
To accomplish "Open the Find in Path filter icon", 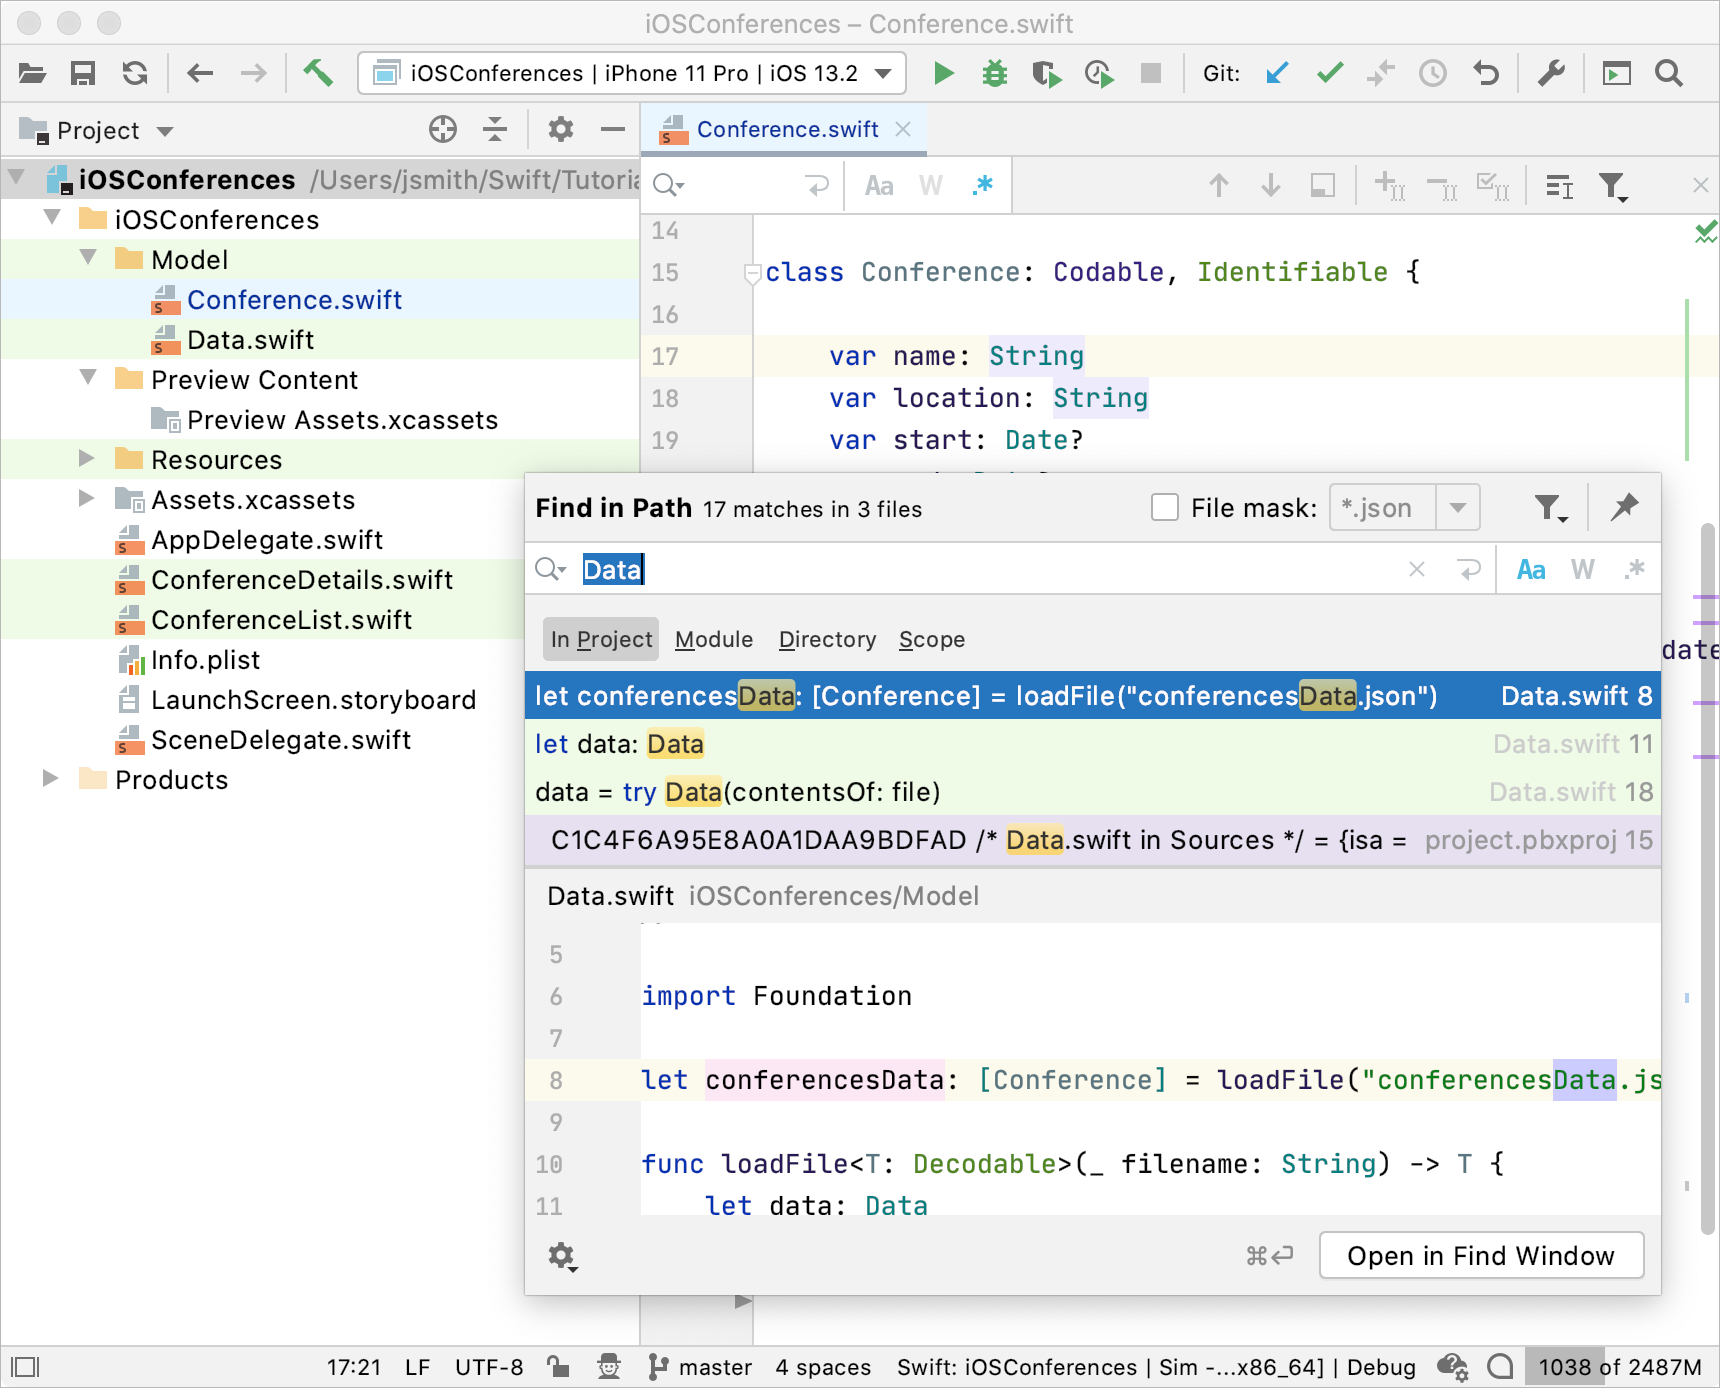I will pyautogui.click(x=1551, y=508).
